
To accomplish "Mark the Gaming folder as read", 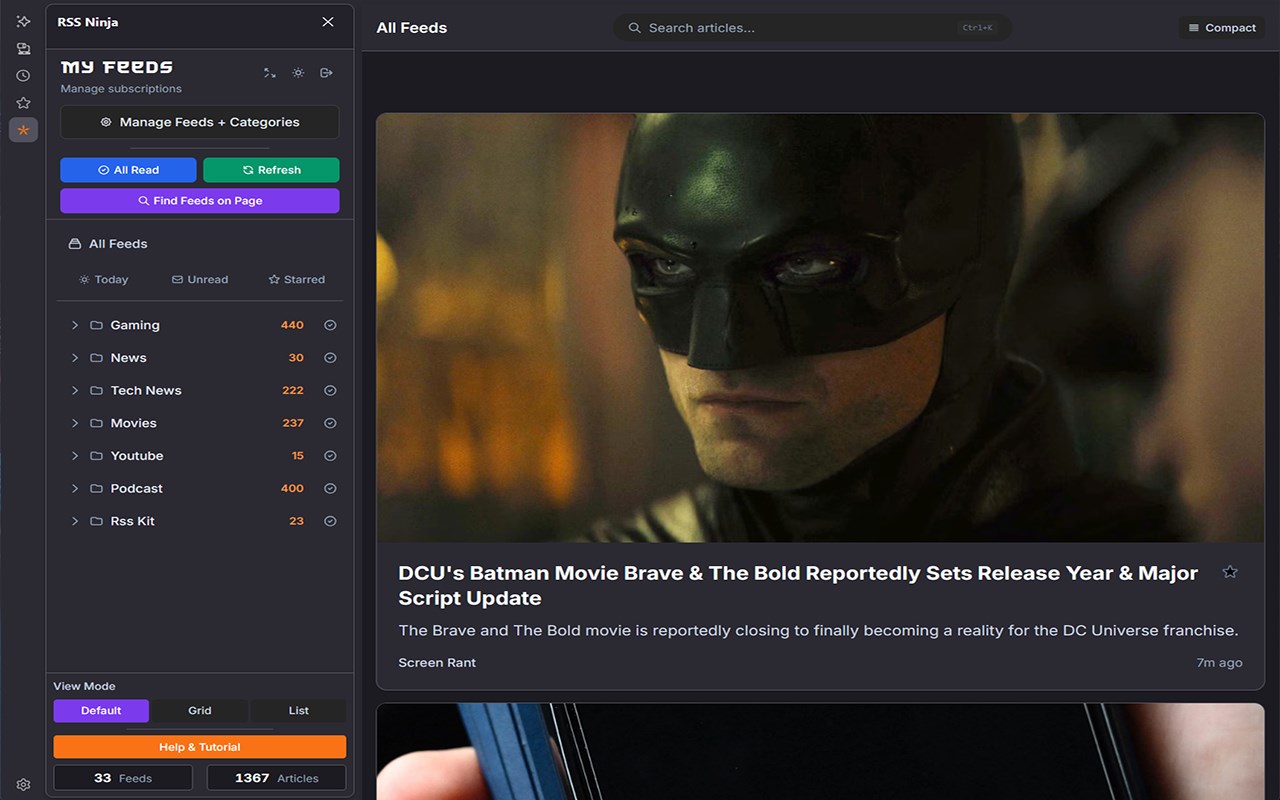I will click(x=330, y=325).
